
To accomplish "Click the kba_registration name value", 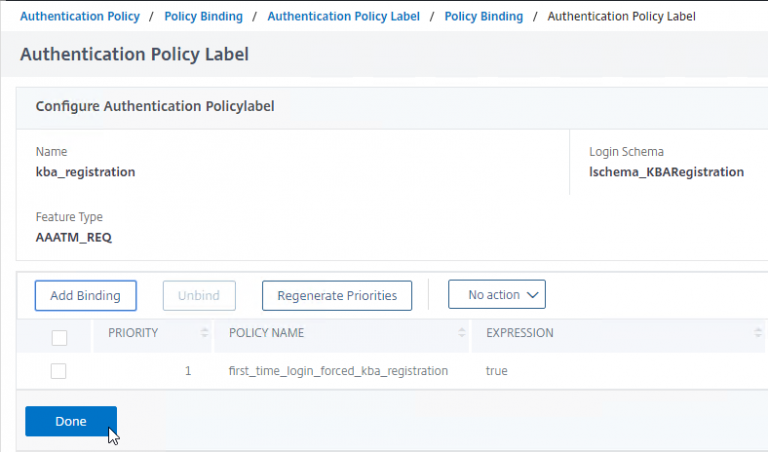I will pyautogui.click(x=85, y=172).
